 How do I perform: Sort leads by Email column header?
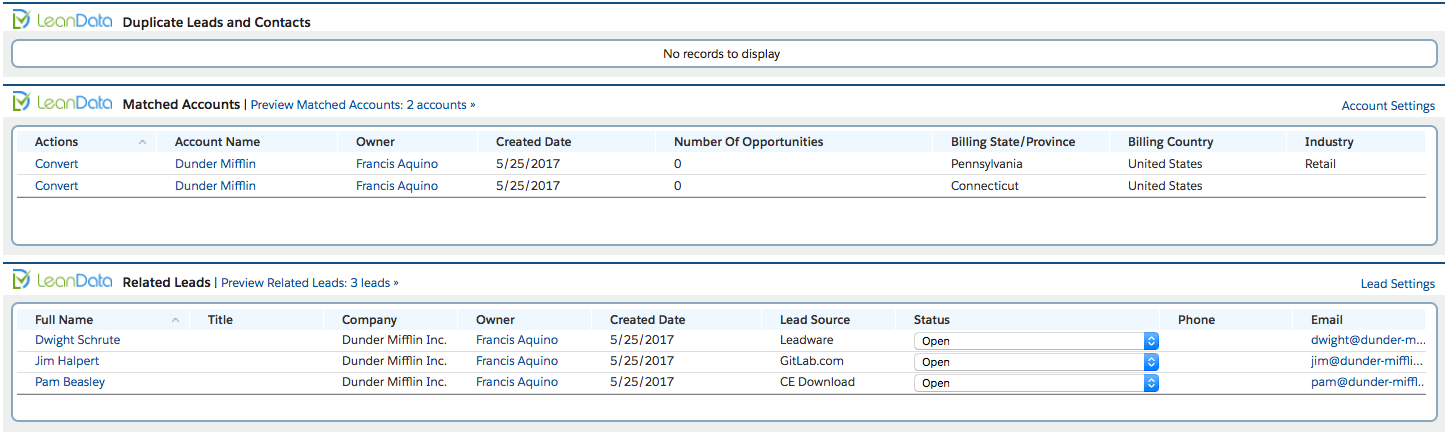click(1327, 320)
